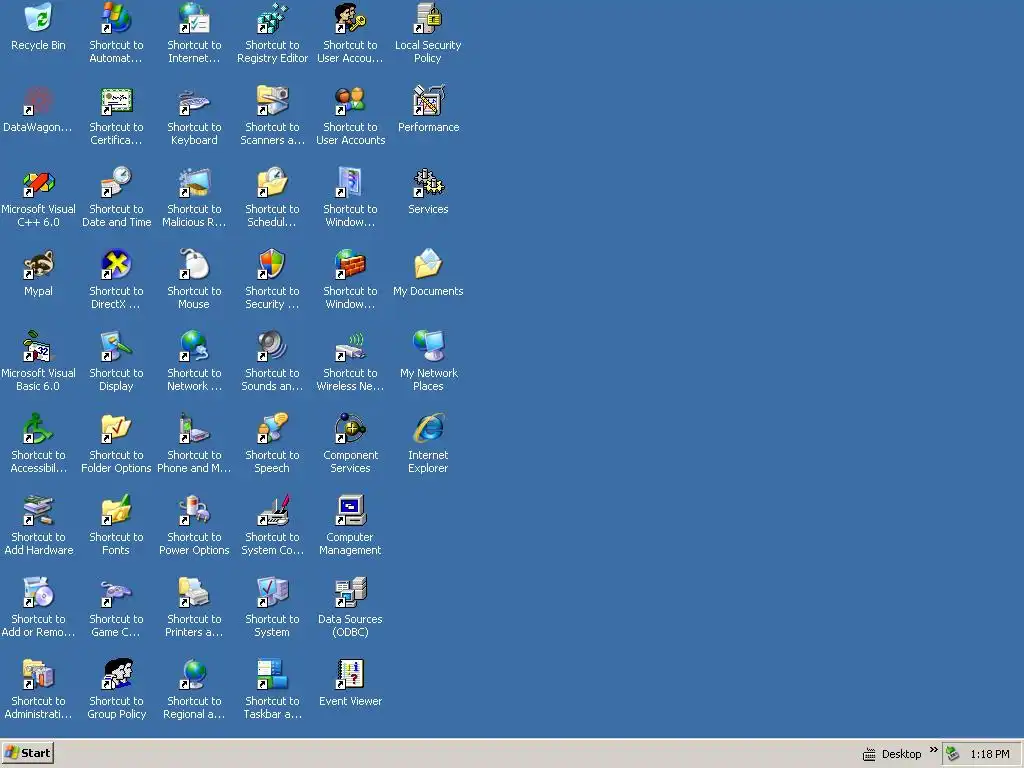The image size is (1024, 768).
Task: Select the Mypal raccoon icon
Action: pyautogui.click(x=38, y=264)
